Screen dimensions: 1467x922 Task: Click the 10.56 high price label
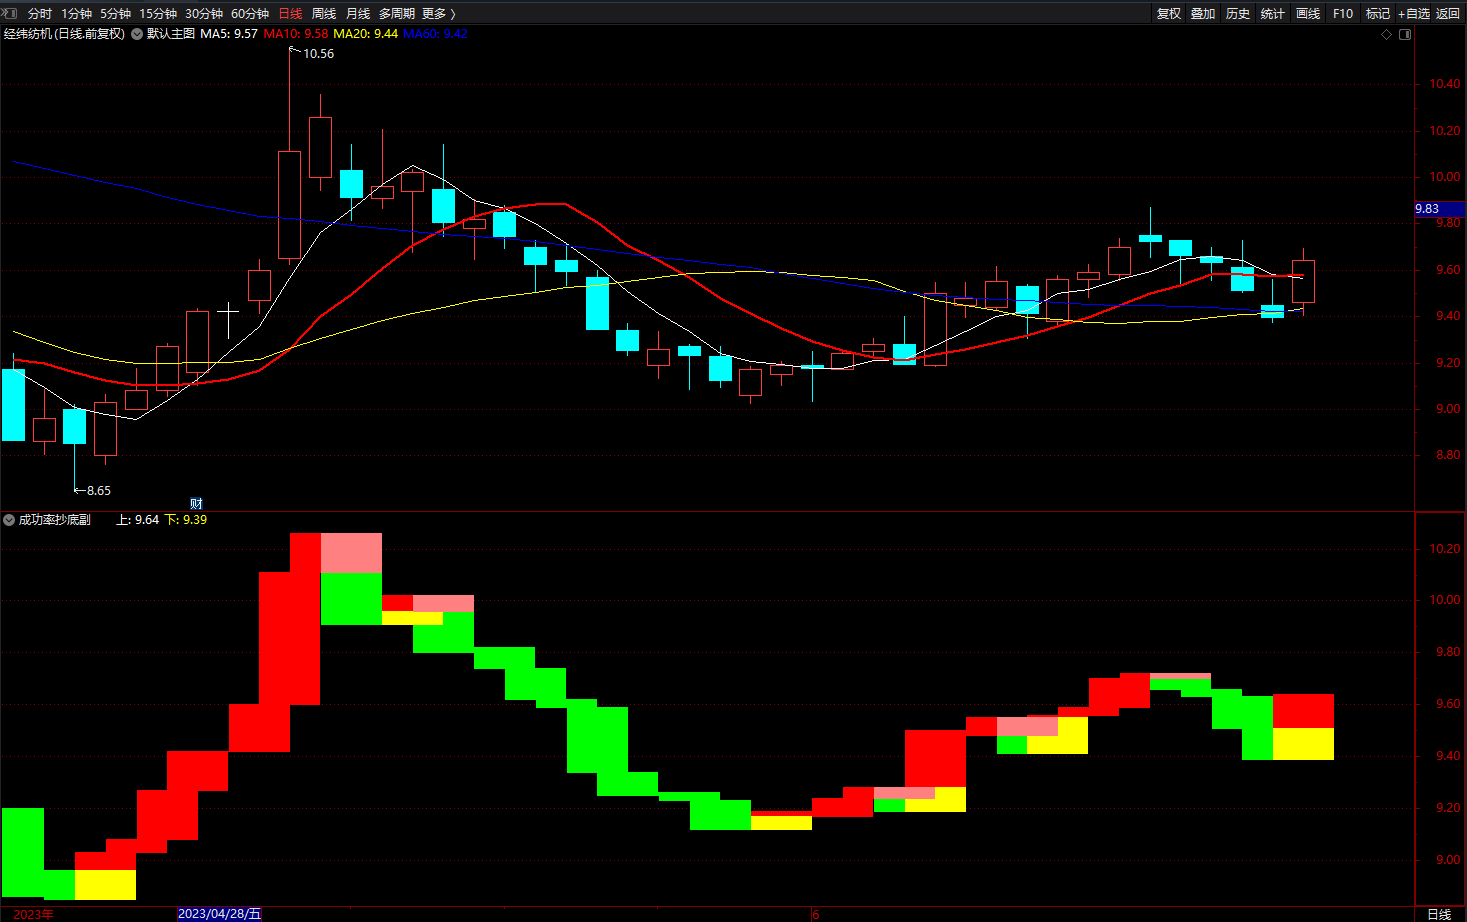coord(319,54)
